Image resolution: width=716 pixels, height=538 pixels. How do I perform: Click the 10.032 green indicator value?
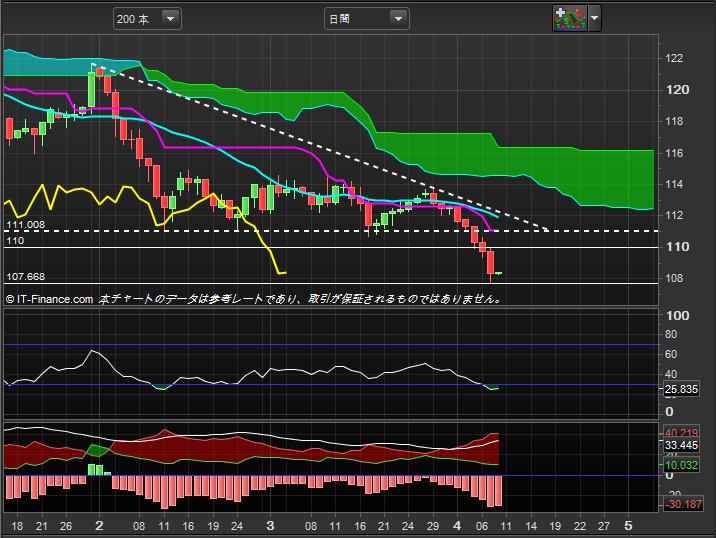tap(681, 465)
